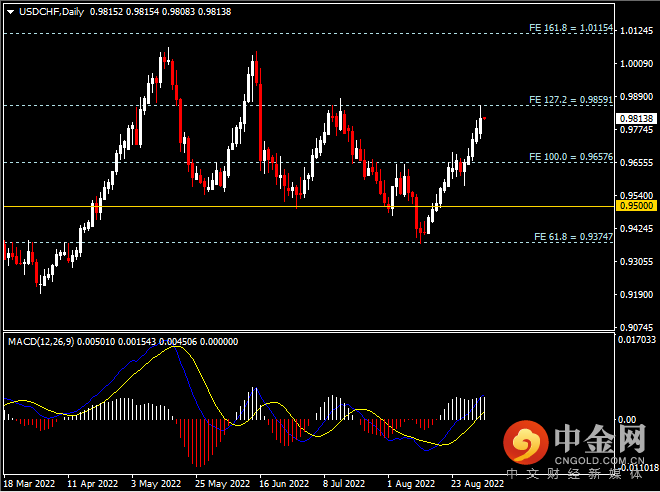The width and height of the screenshot is (660, 492).
Task: Click the MACD scale value 0.017033
Action: (x=637, y=339)
